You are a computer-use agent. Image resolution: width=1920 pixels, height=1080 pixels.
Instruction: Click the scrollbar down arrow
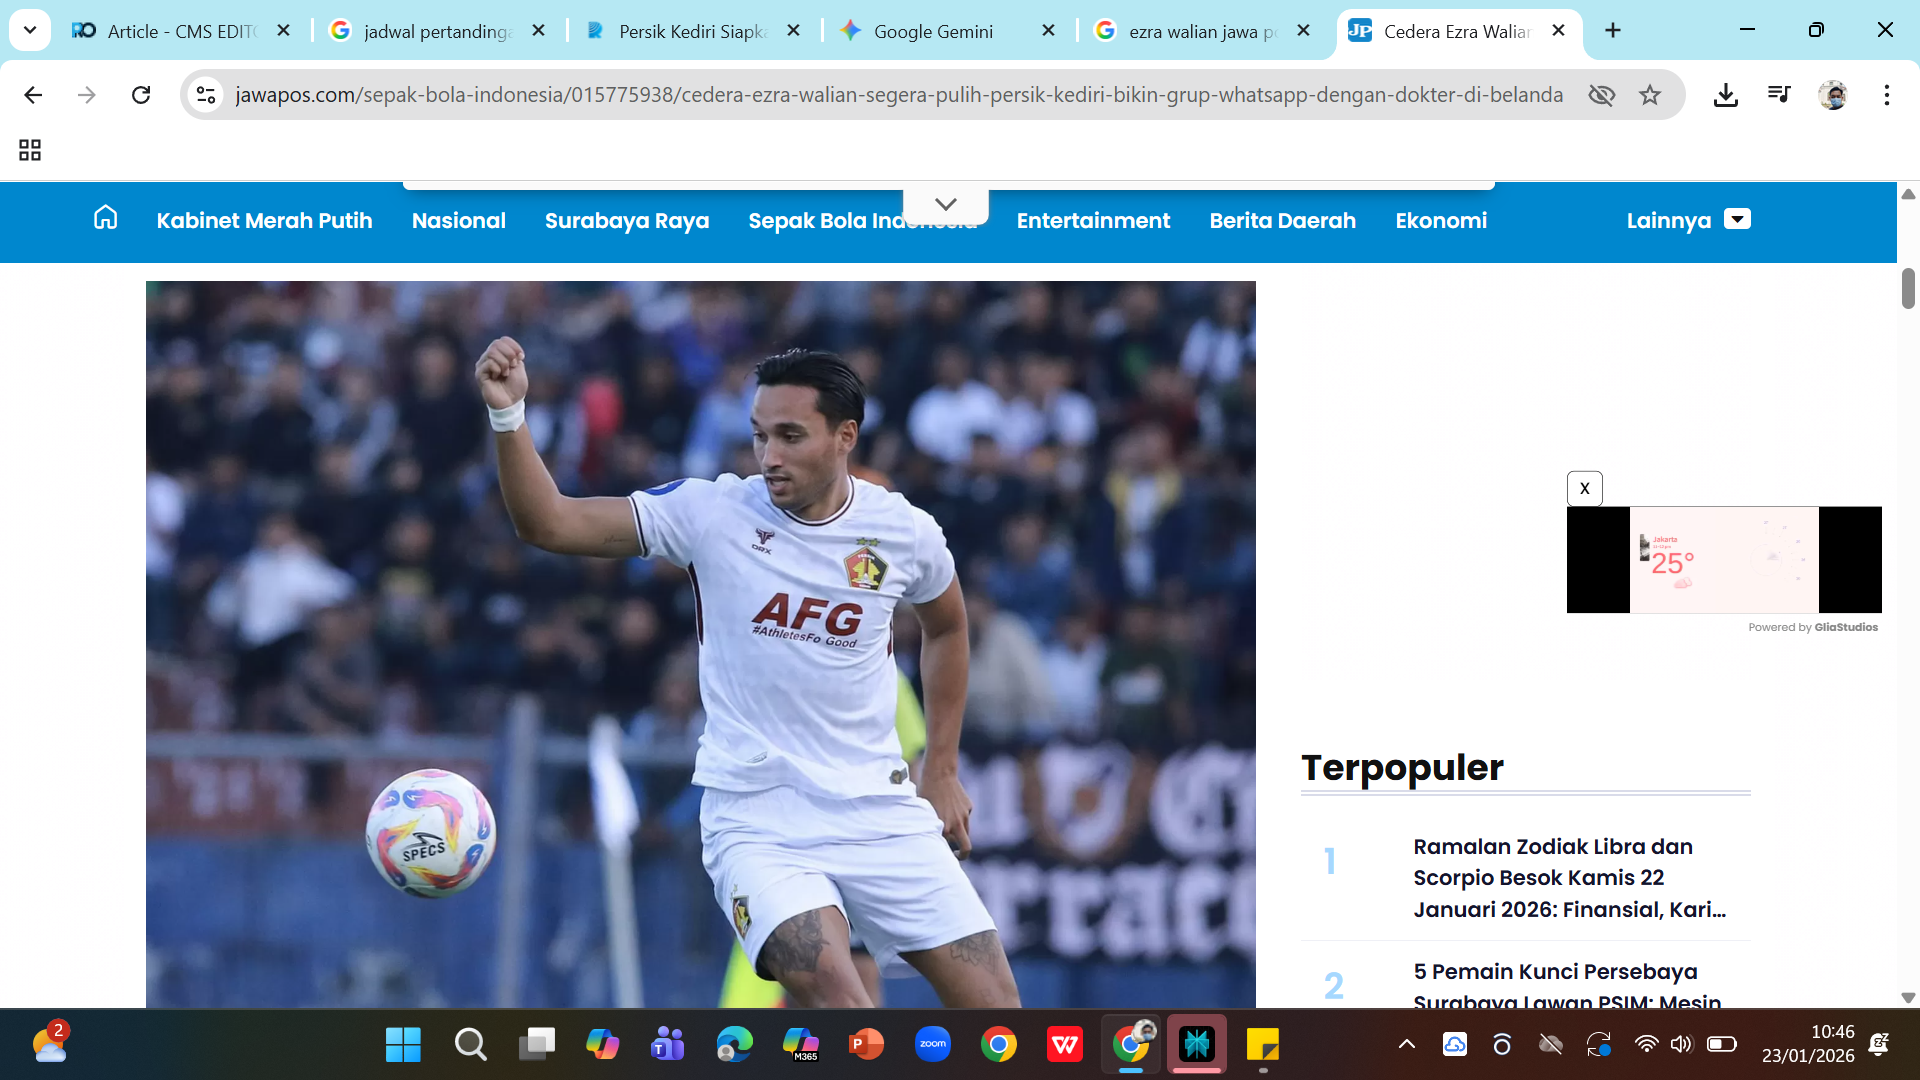pyautogui.click(x=1908, y=998)
